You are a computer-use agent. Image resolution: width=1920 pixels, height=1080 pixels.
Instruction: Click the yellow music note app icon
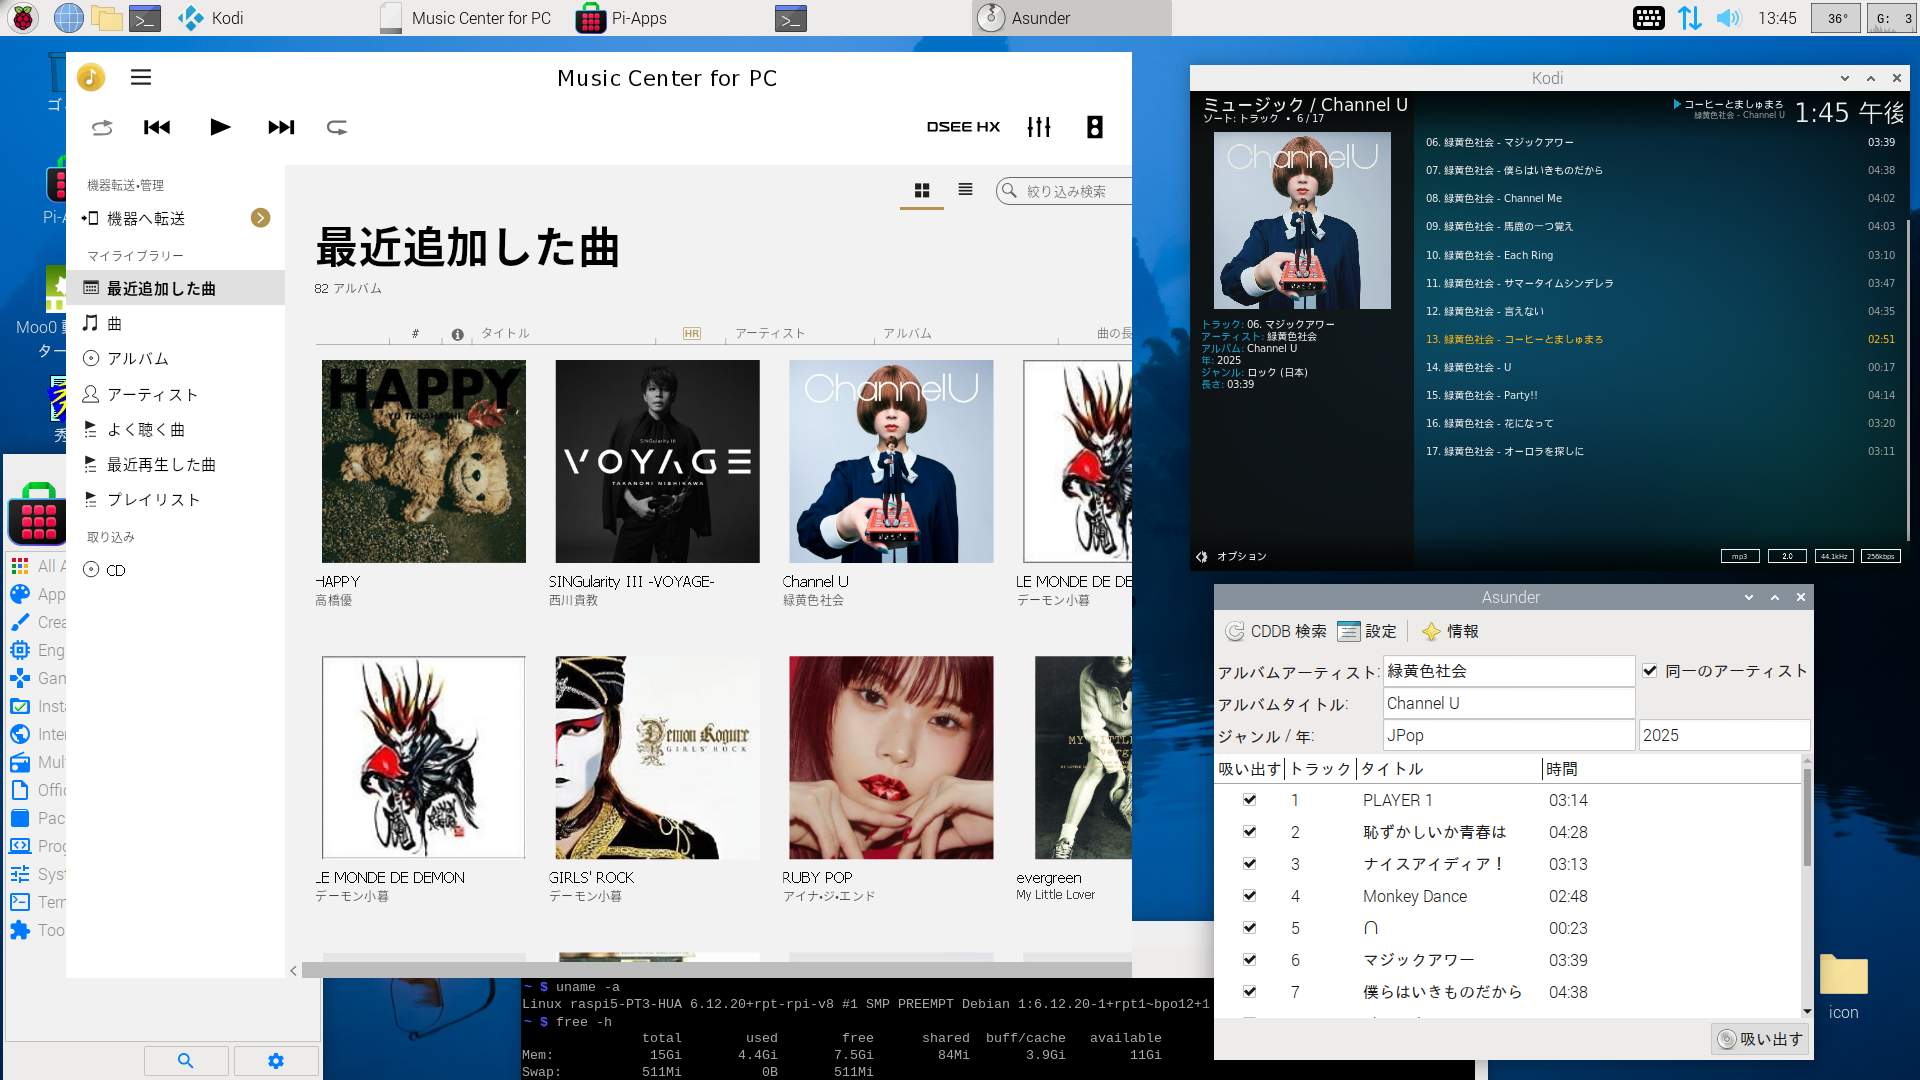tap(91, 77)
